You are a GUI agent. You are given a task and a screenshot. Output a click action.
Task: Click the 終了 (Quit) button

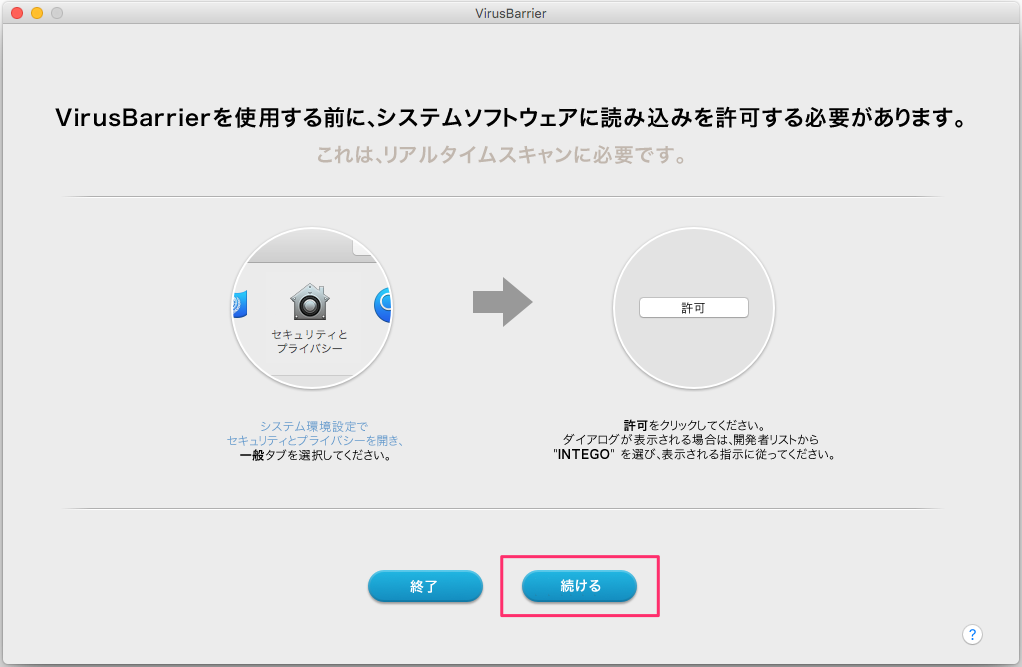pyautogui.click(x=425, y=585)
